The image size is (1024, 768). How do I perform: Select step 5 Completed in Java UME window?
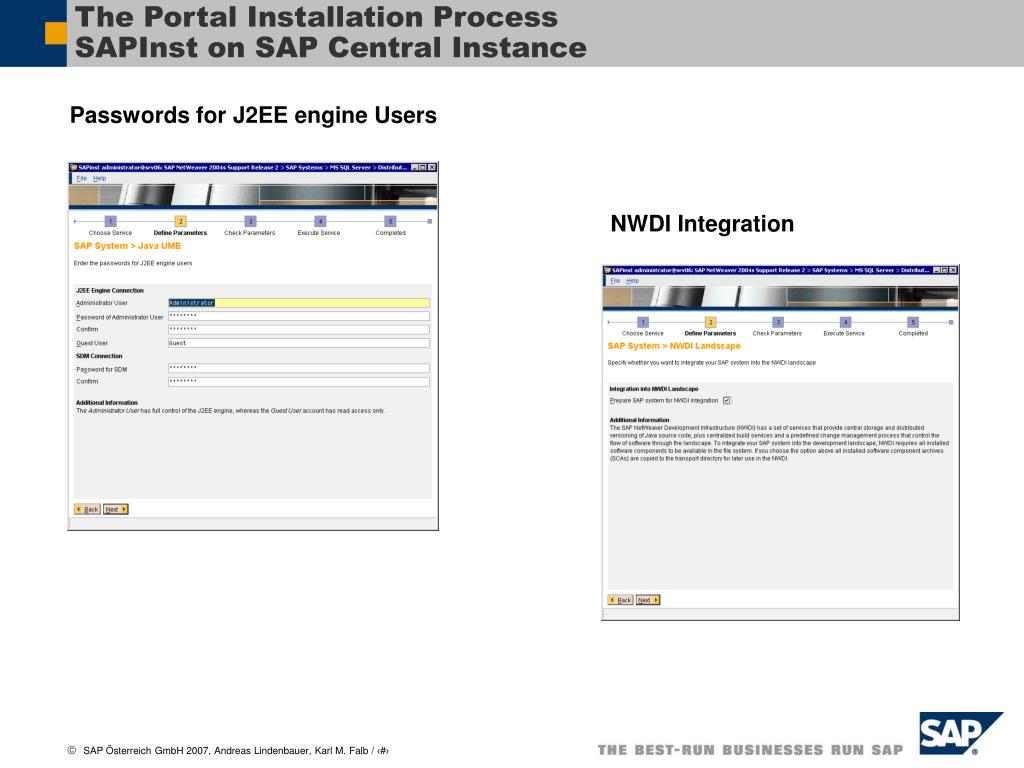tap(390, 221)
